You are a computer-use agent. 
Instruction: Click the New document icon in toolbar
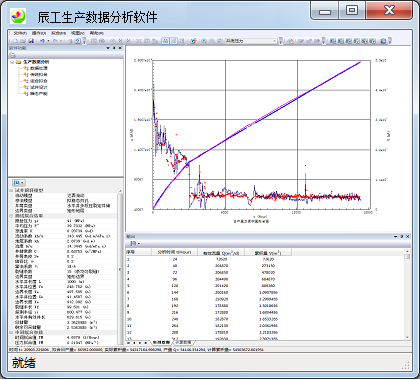tap(15, 41)
